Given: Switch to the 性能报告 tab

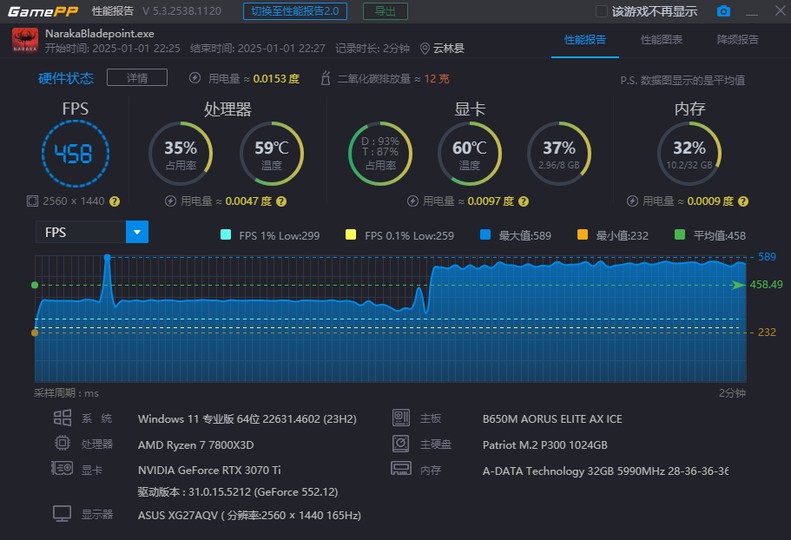Looking at the screenshot, I should 585,40.
